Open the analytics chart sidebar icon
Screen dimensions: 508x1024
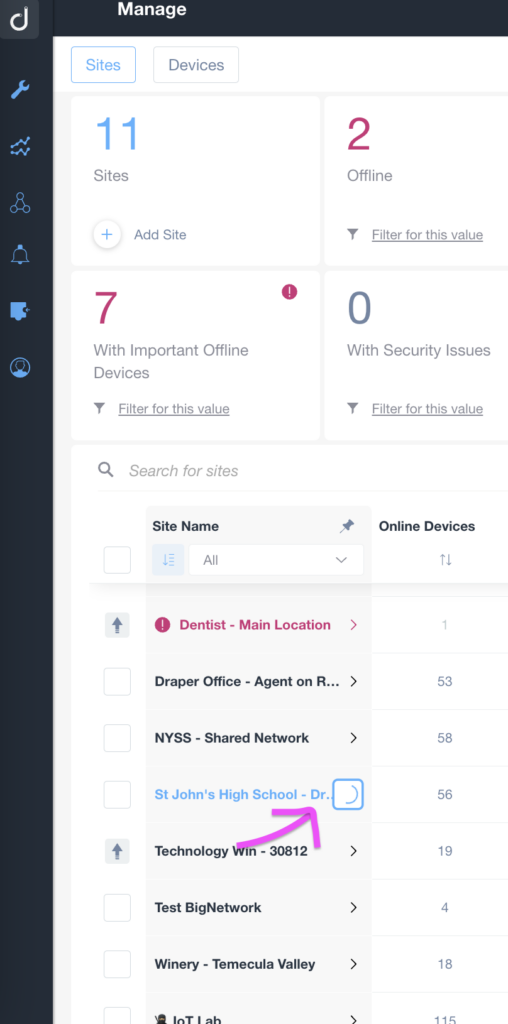(20, 146)
